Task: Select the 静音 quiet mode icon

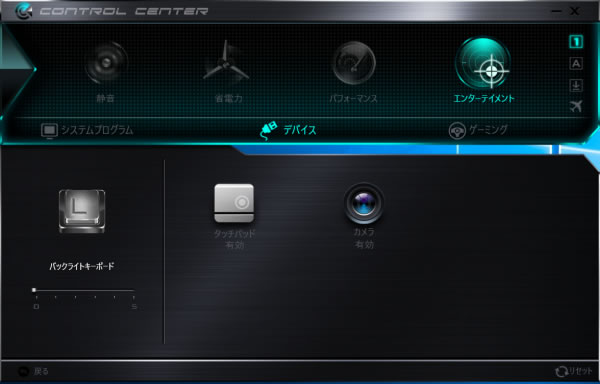Action: 106,63
